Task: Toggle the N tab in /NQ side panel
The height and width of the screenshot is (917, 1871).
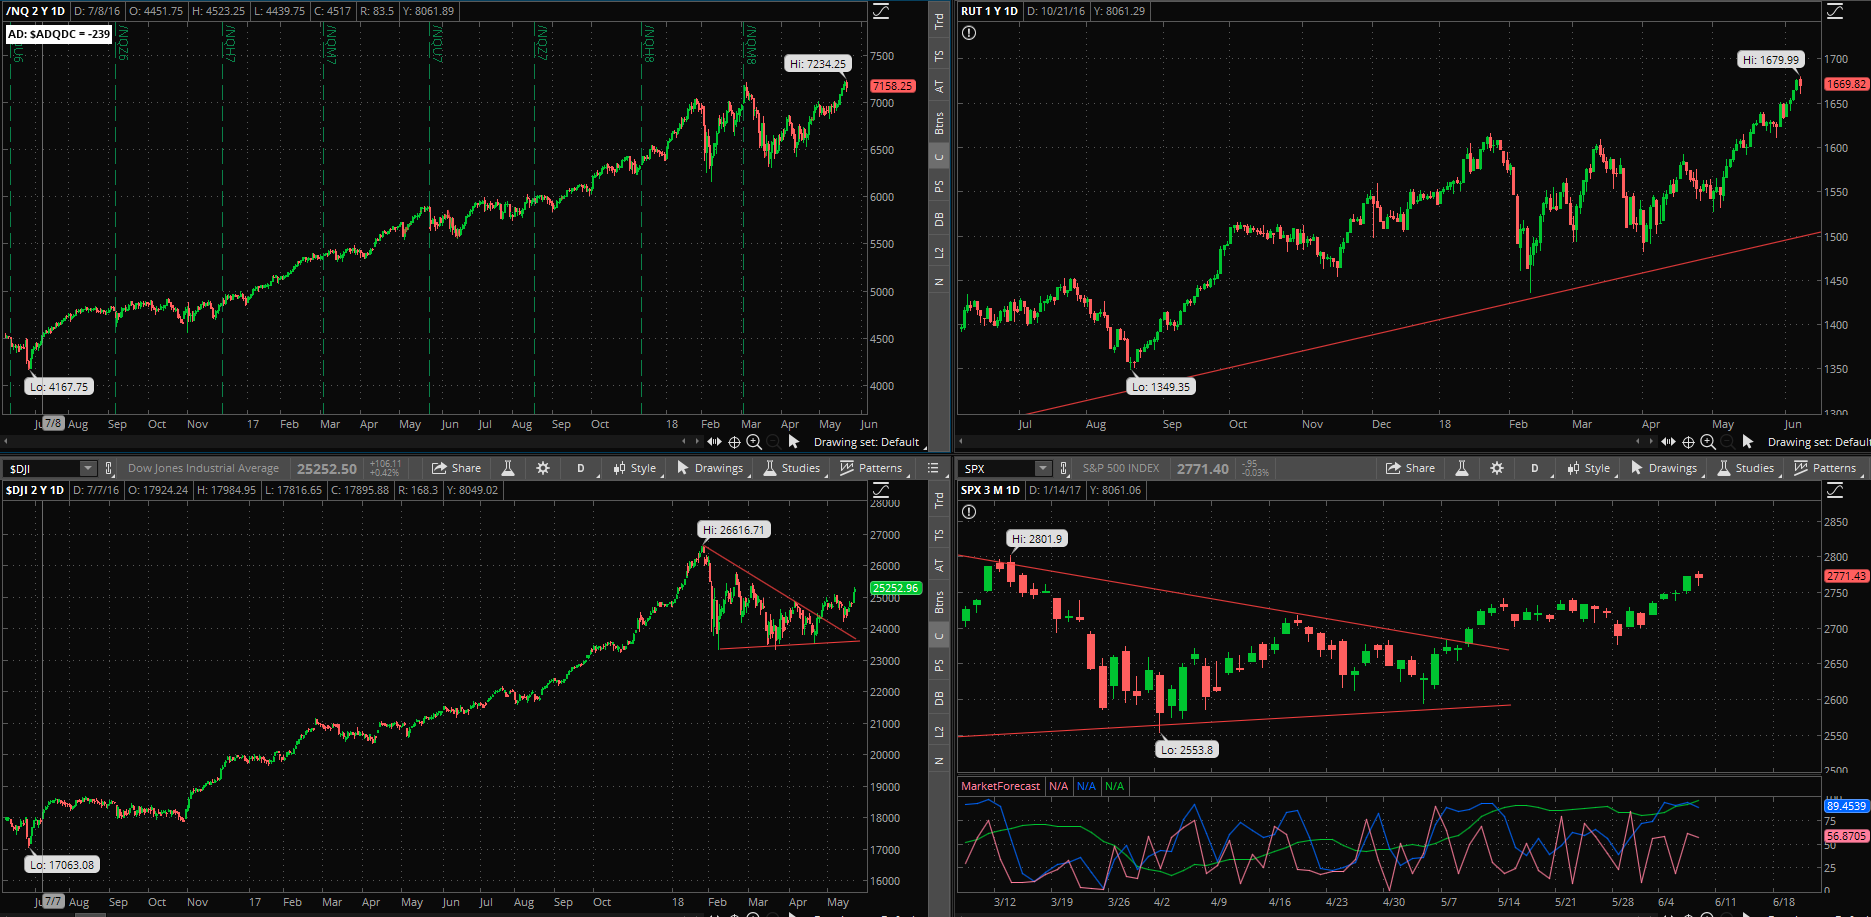Action: [939, 282]
